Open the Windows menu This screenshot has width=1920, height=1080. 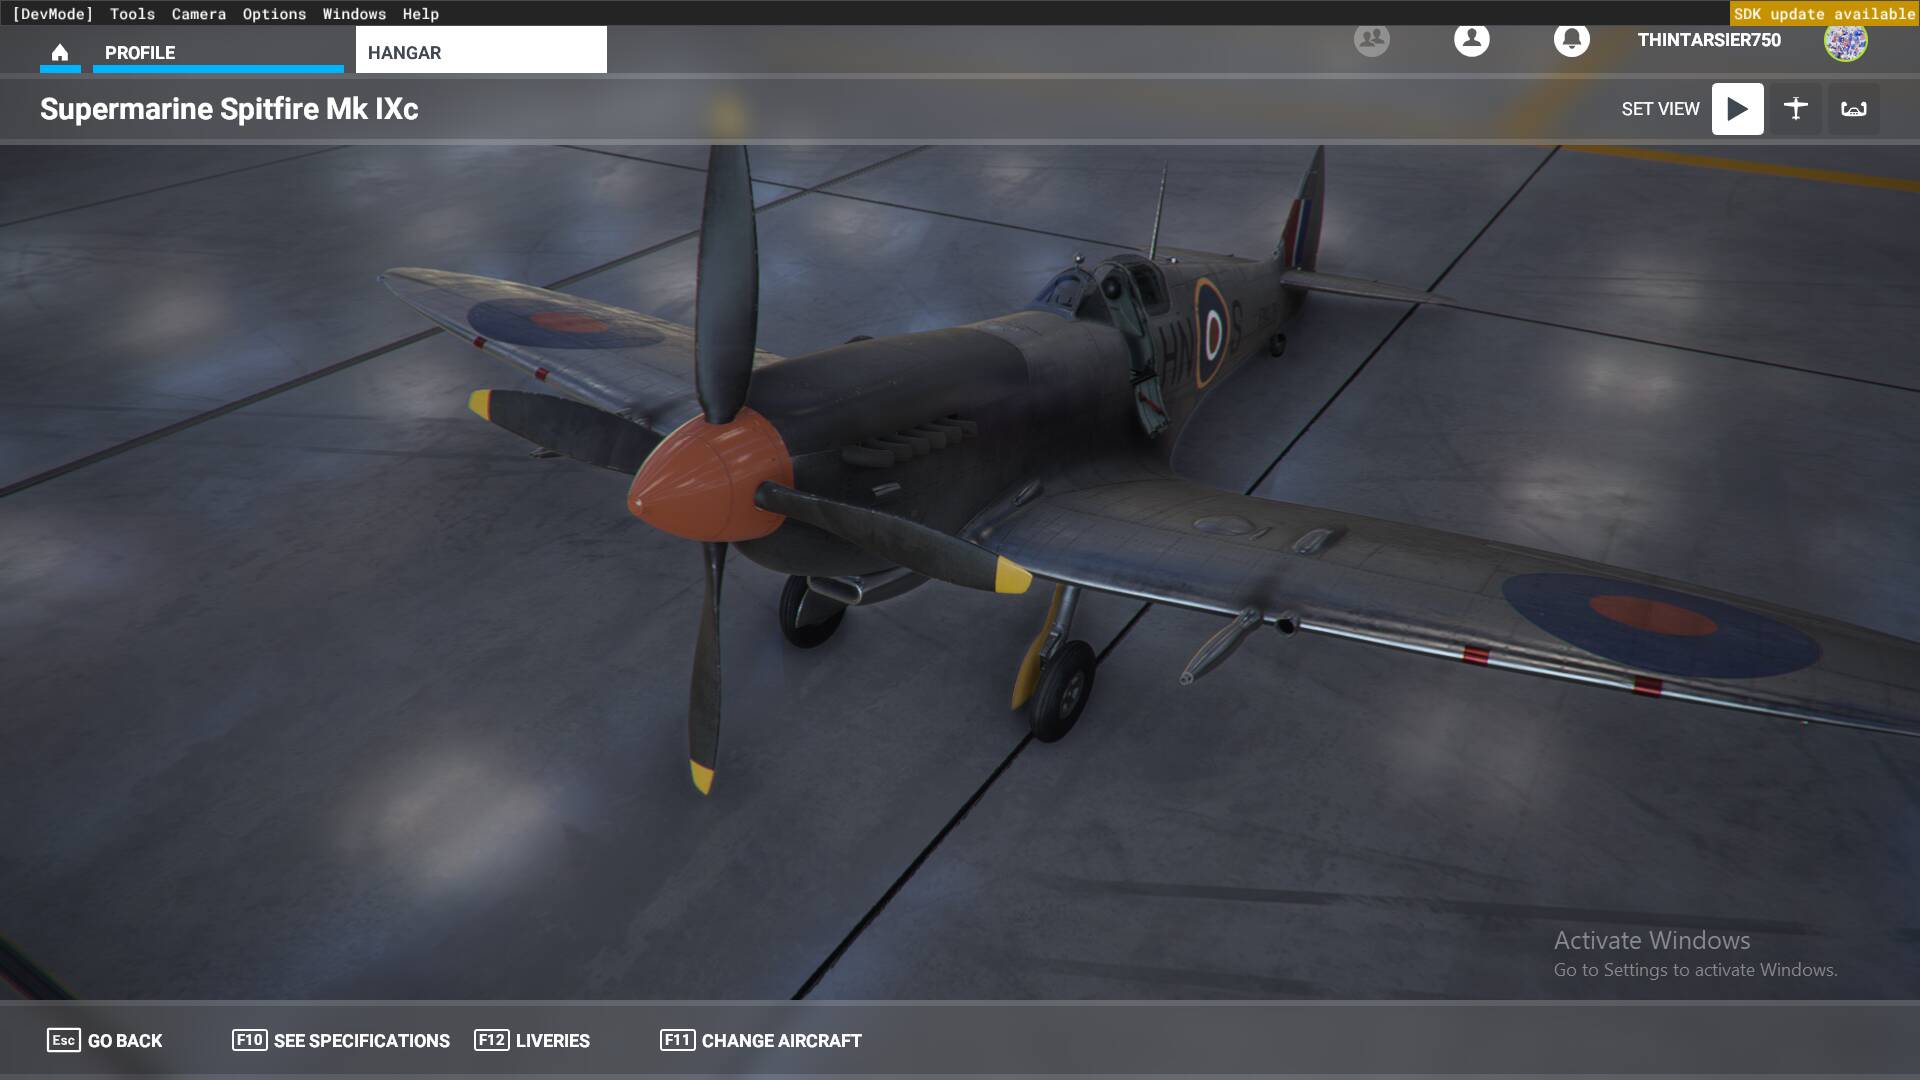354,14
